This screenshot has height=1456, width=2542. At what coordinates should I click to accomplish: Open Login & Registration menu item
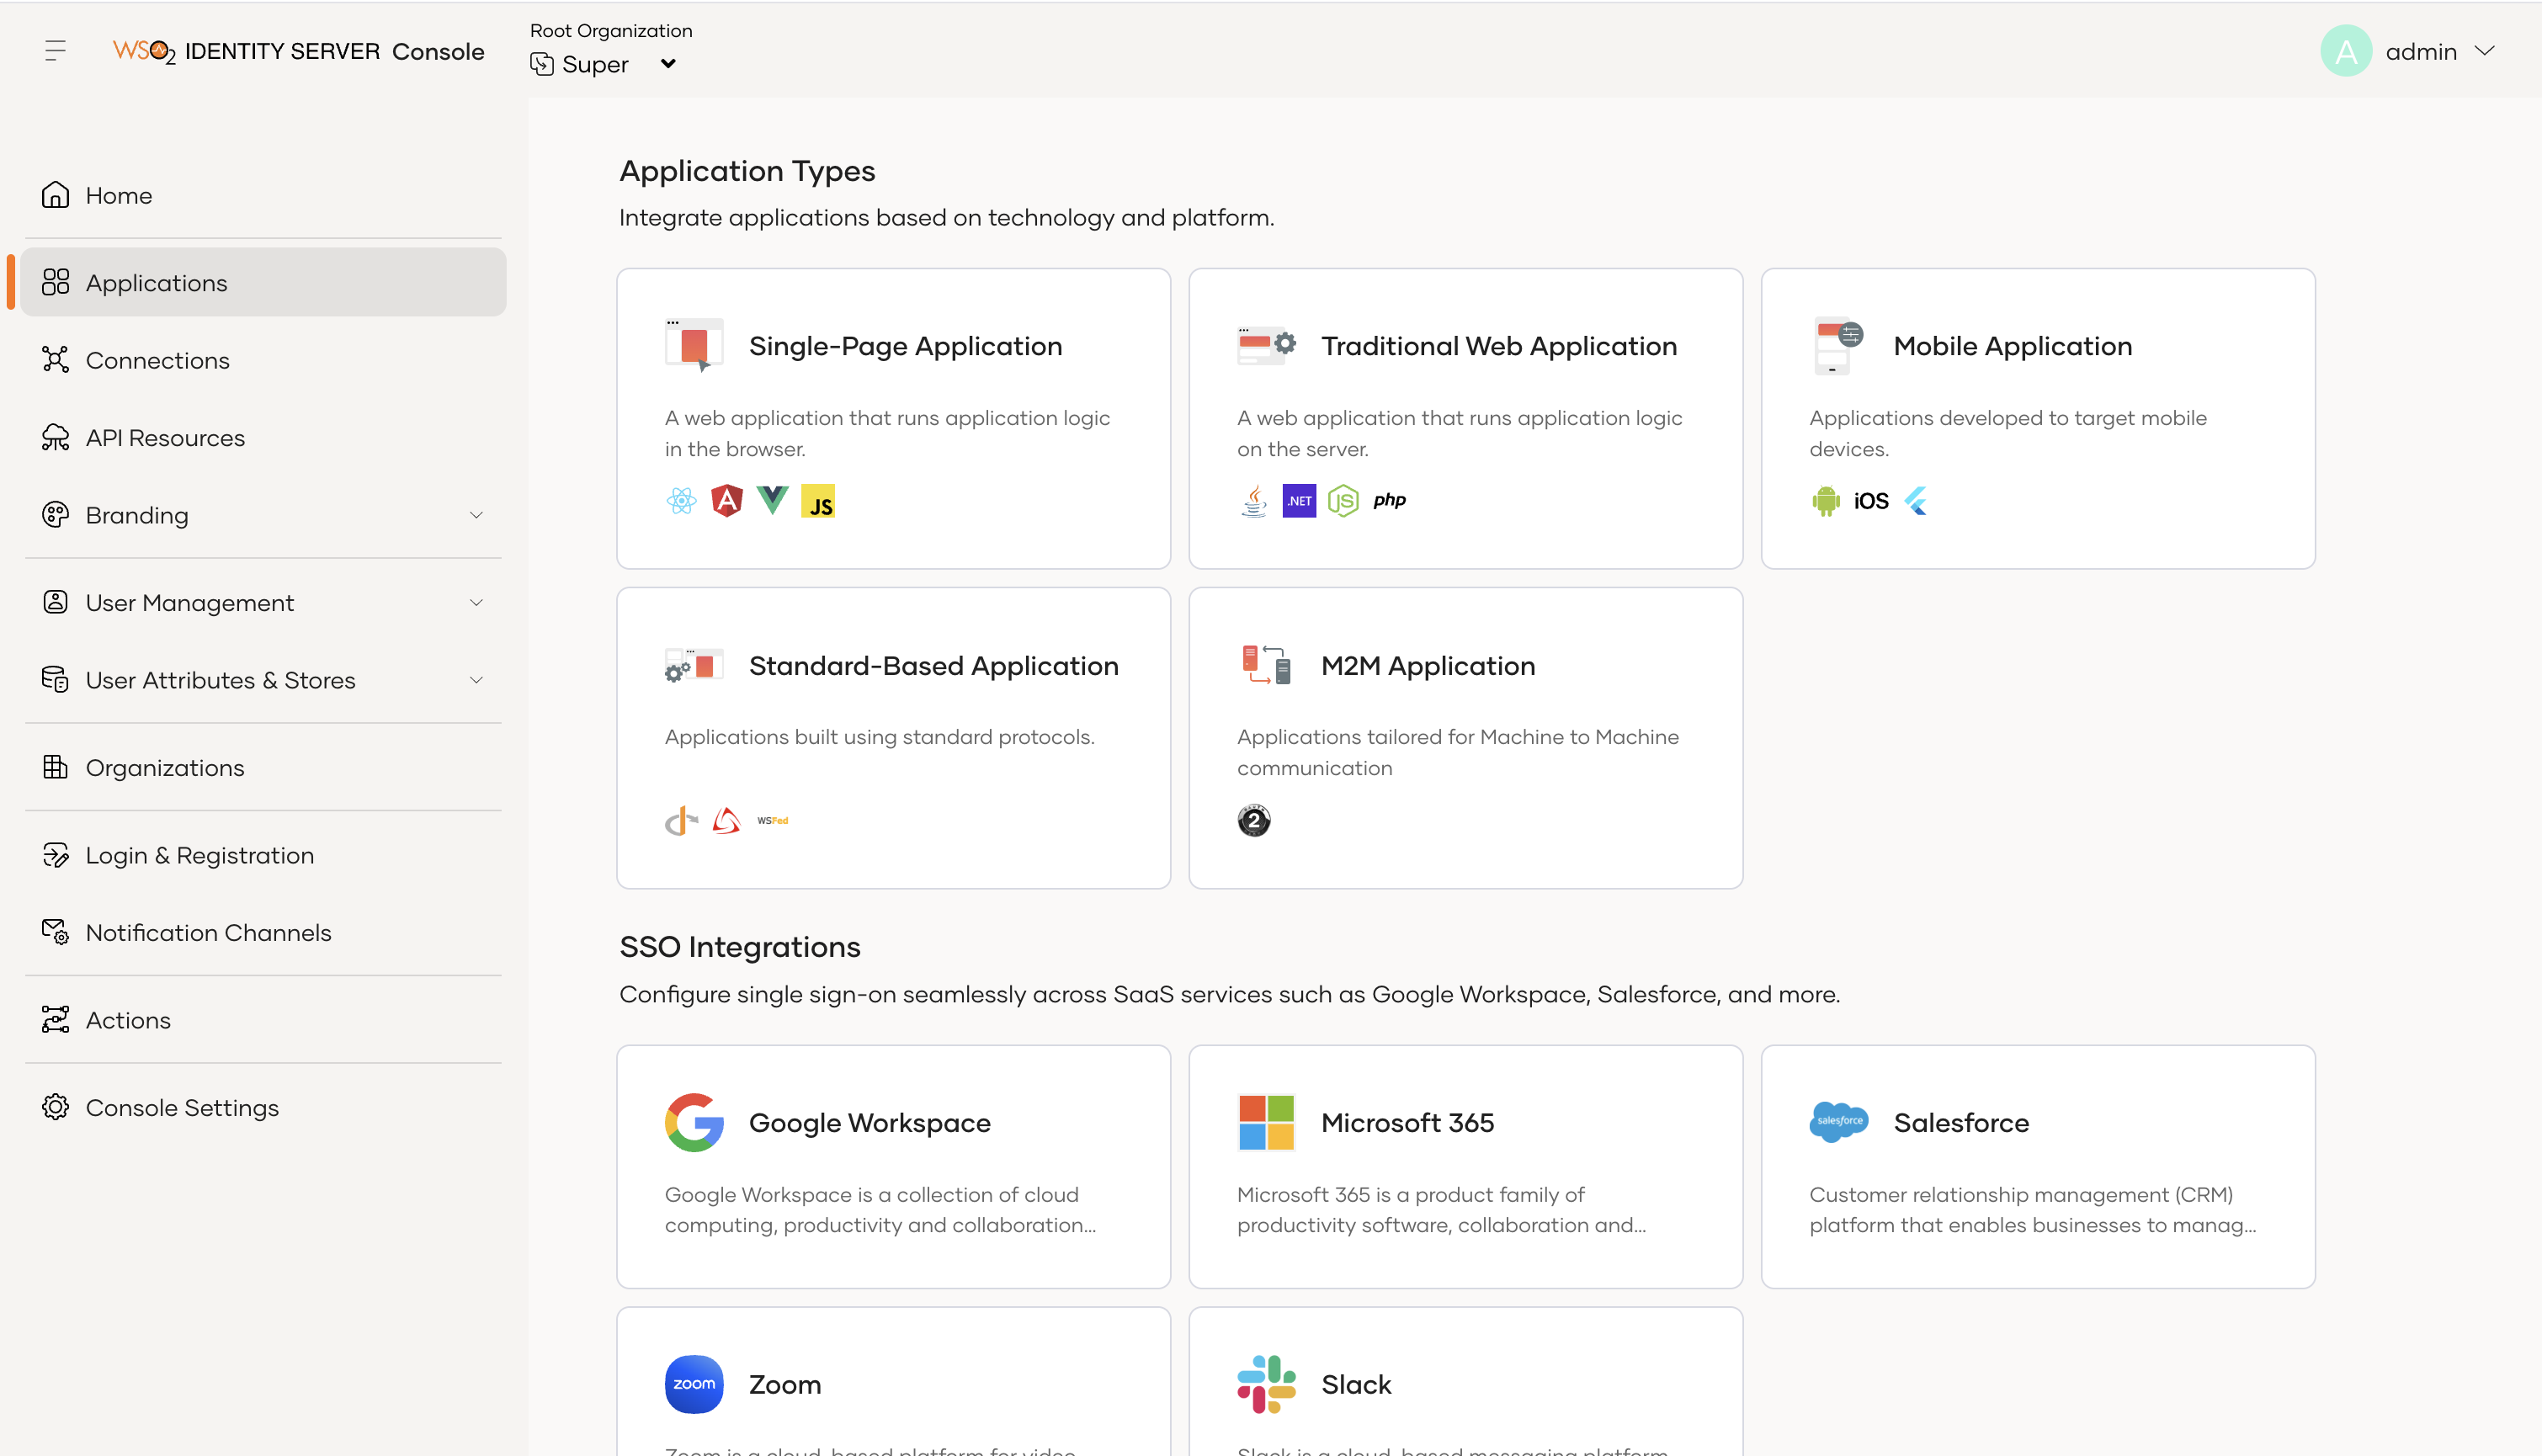click(200, 855)
